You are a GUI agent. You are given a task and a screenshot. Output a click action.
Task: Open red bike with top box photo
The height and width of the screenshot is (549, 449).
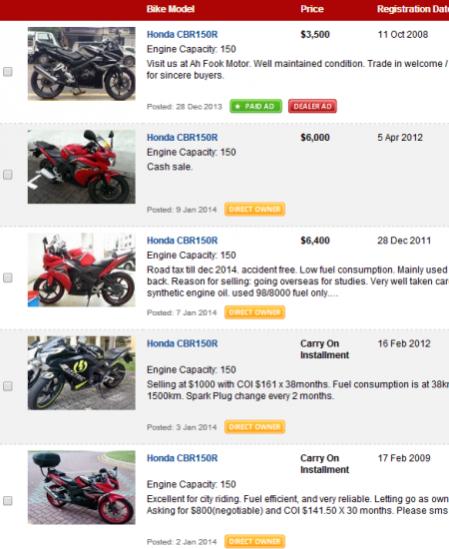click(x=82, y=487)
